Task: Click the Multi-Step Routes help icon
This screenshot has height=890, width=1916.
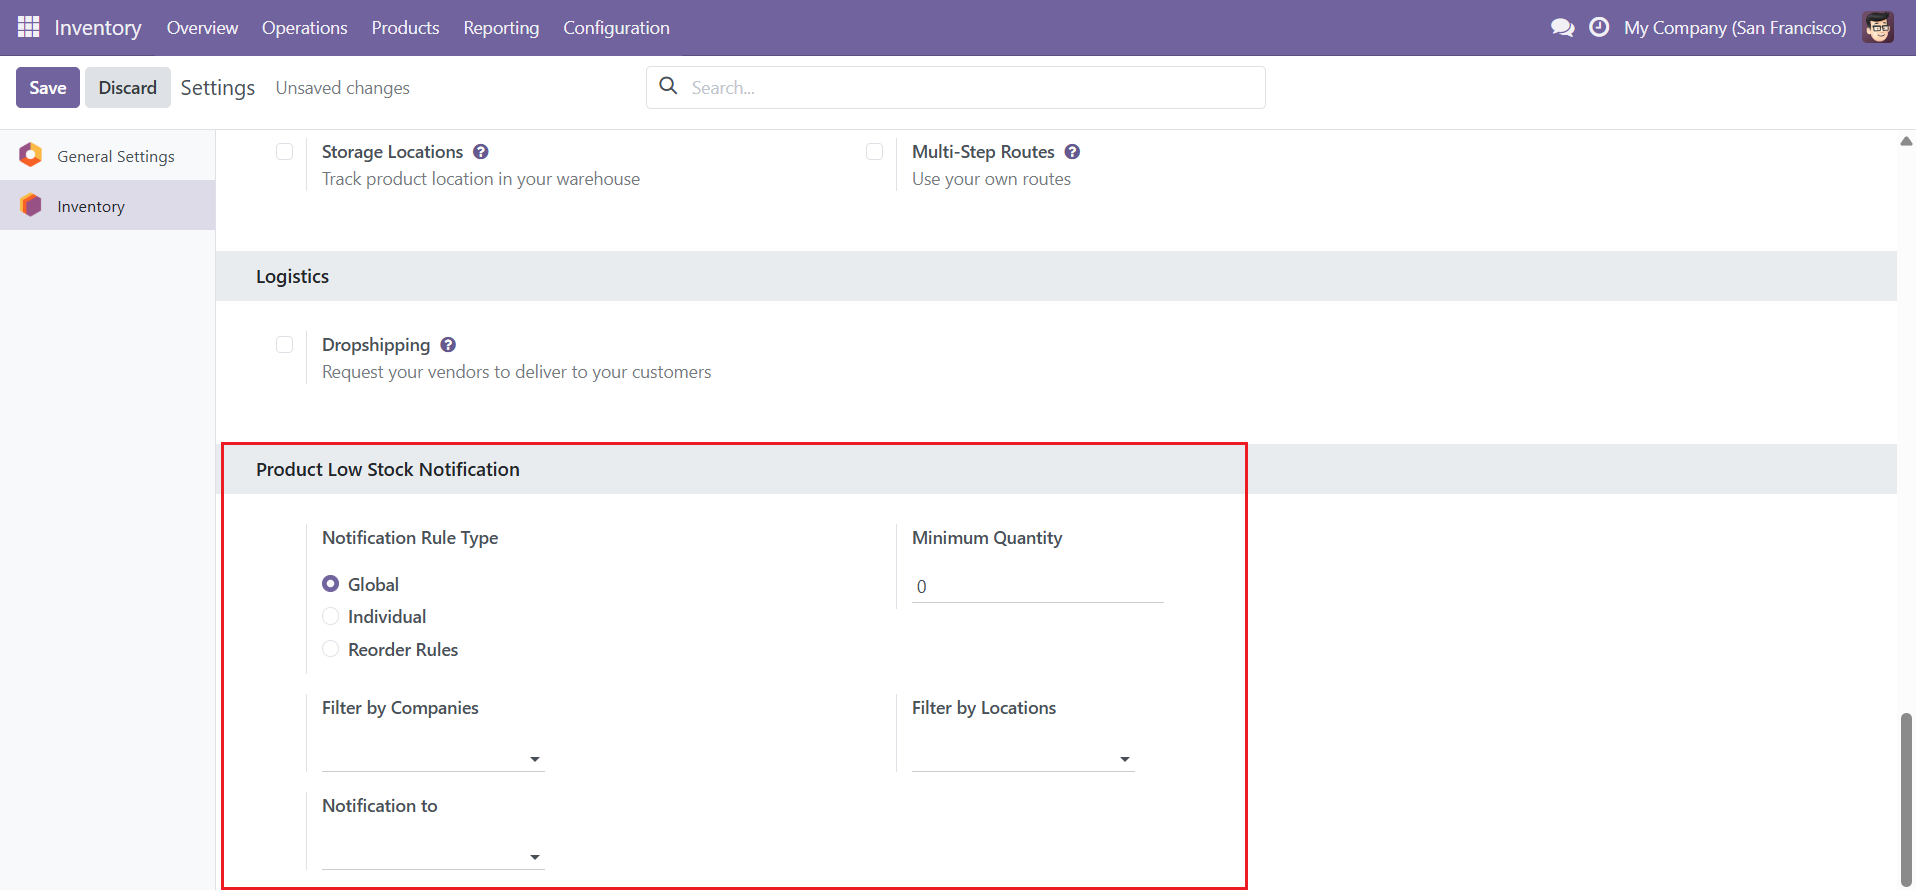Action: (1072, 152)
